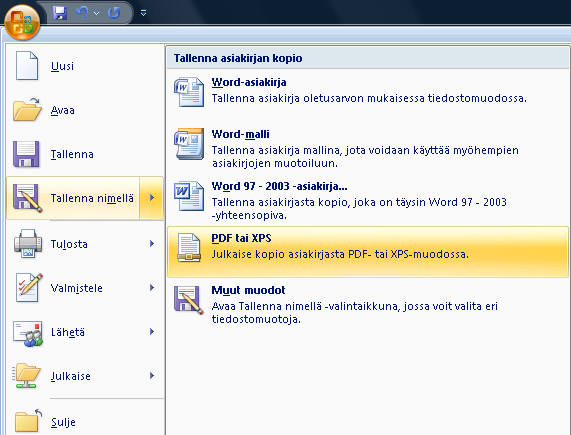Click the envelope people icon beside Lähetä
This screenshot has height=435, width=571.
click(x=28, y=333)
